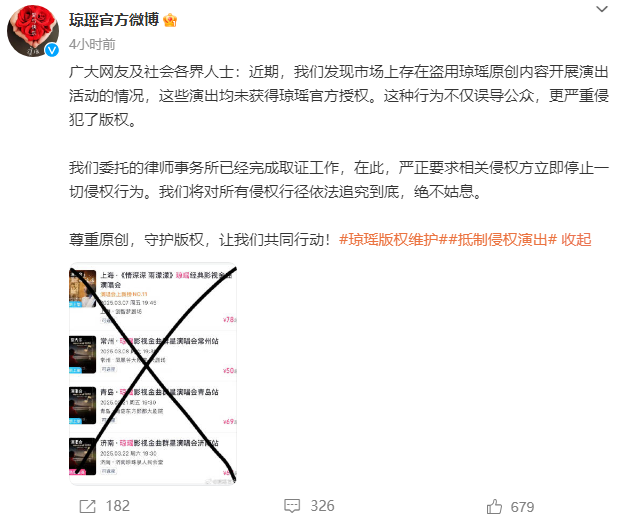Viewport: 624px width, 521px height.
Task: Click the 青岛站 concert poster thumbnail in image
Action: pos(82,405)
